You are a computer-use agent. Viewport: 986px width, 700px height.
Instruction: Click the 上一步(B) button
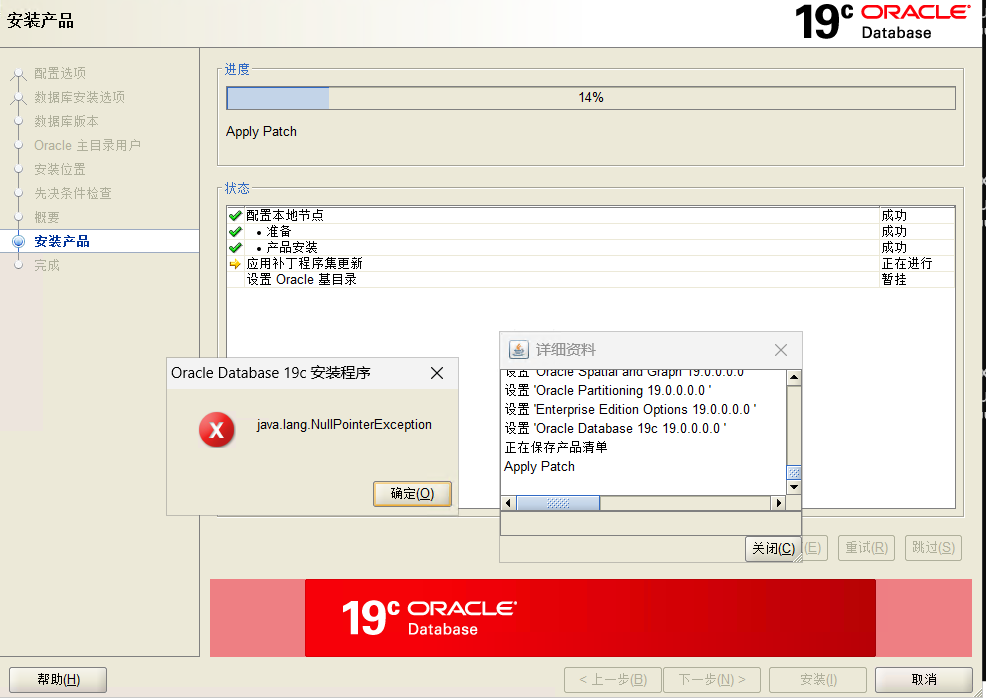coord(613,679)
